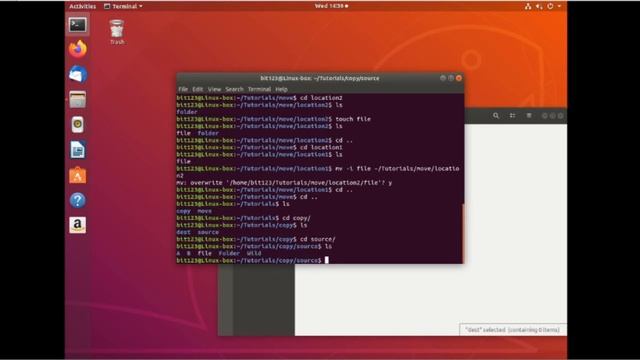The height and width of the screenshot is (360, 640).
Task: Open the Terminal launcher in the dock
Action: 78,25
